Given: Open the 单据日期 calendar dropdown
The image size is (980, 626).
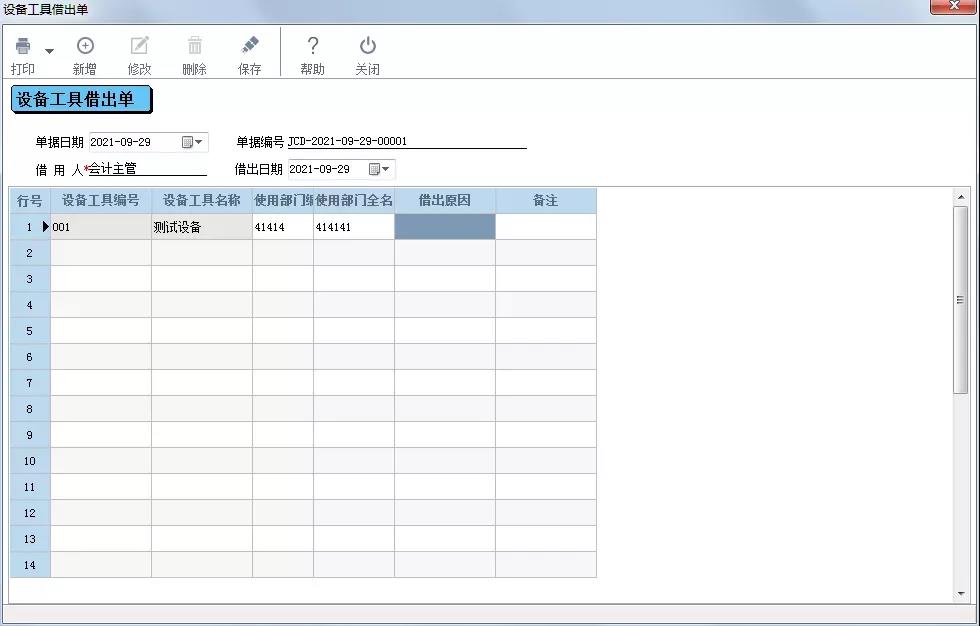Looking at the screenshot, I should click(192, 142).
